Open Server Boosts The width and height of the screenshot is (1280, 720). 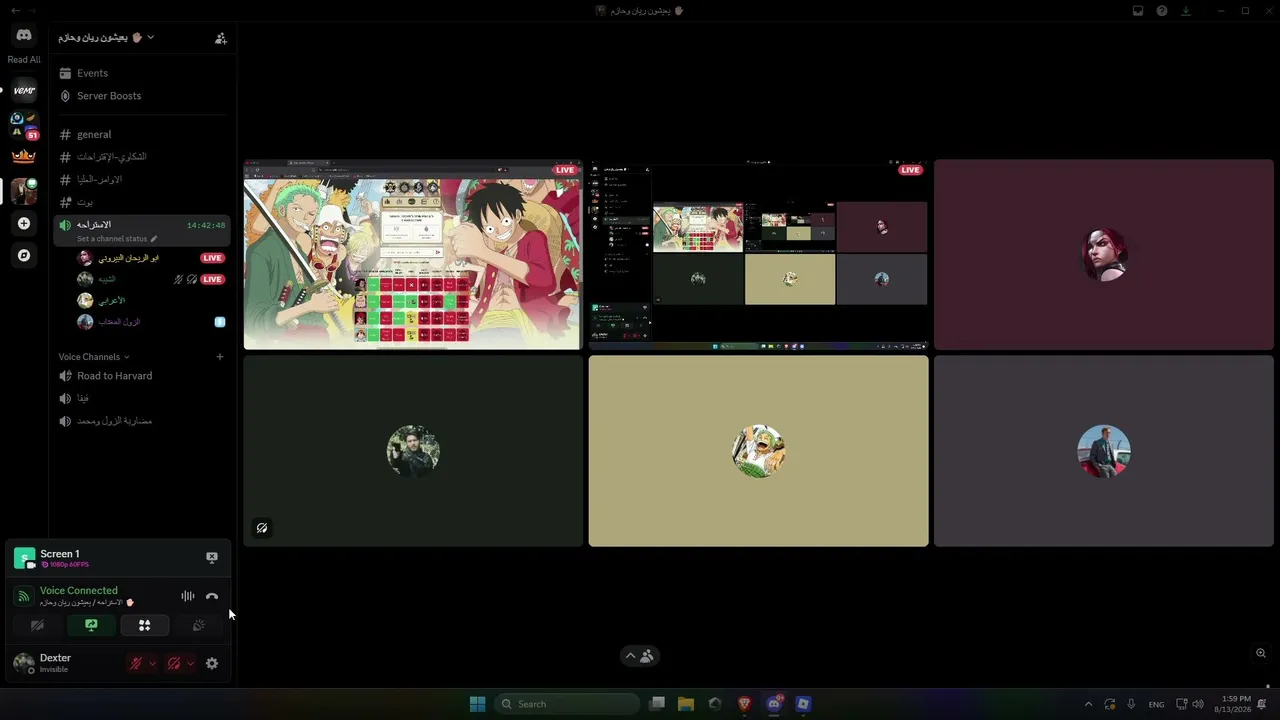coord(142,96)
